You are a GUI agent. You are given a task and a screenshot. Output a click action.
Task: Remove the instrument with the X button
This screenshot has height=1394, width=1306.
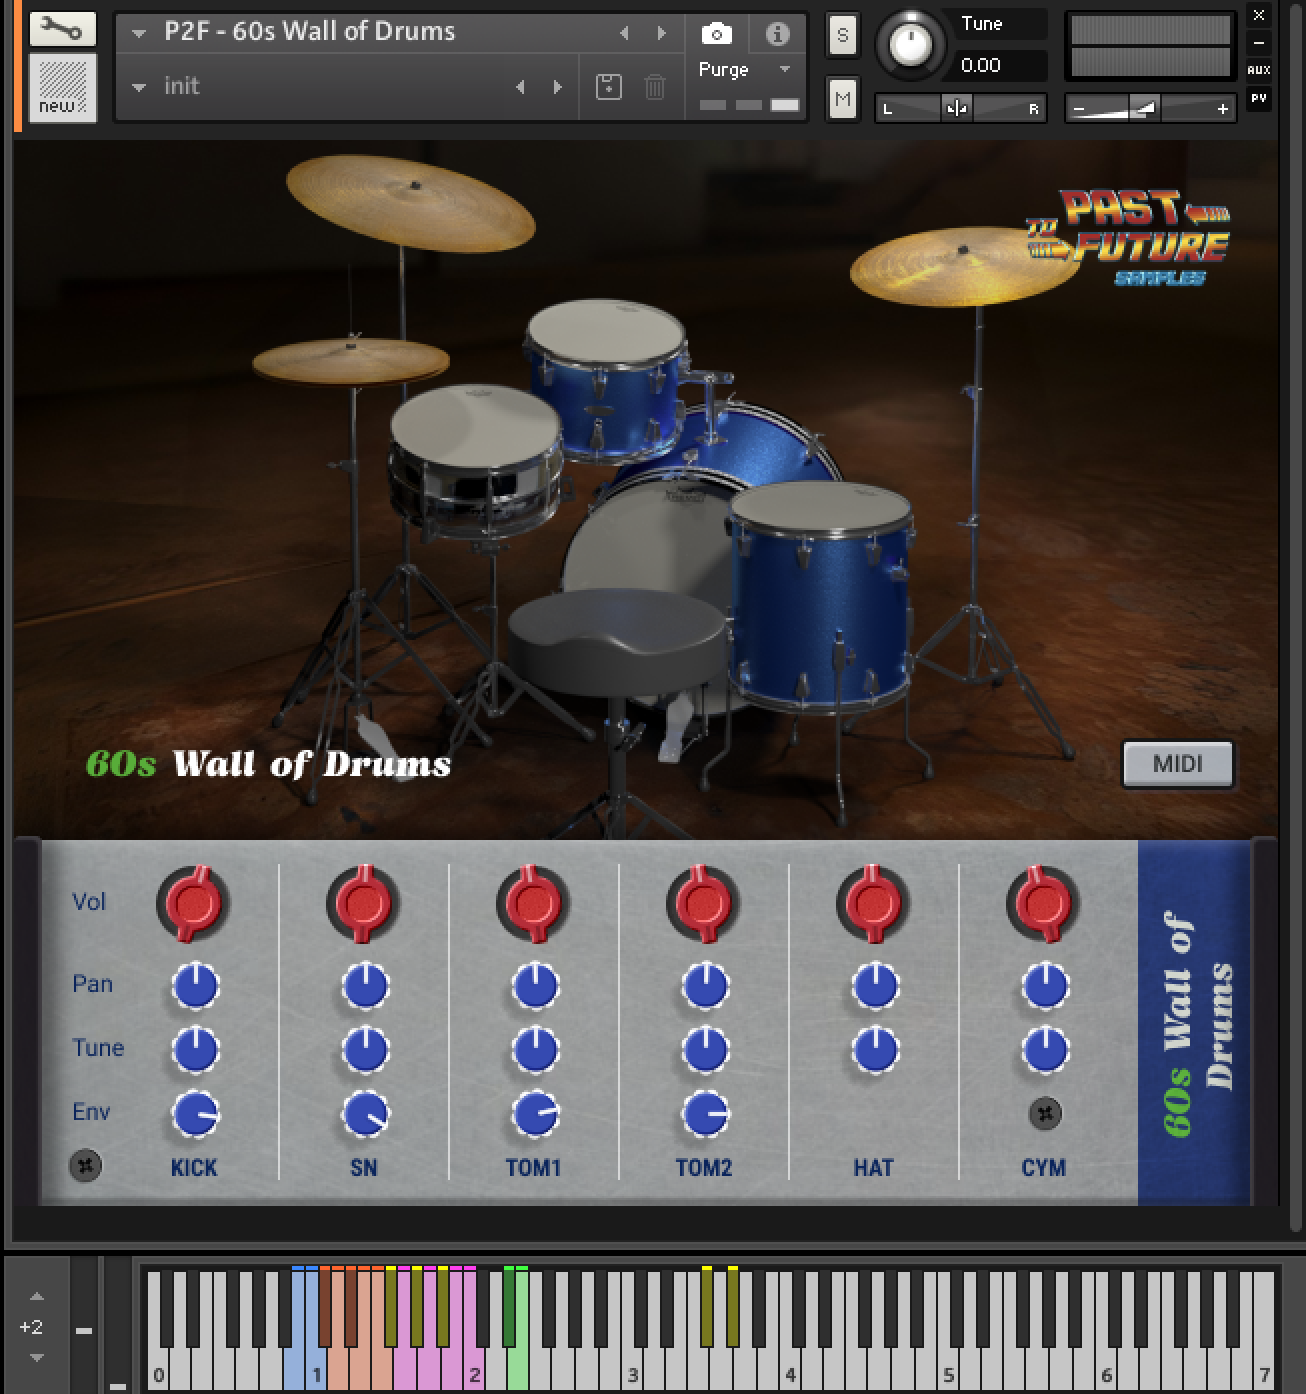point(1259,15)
